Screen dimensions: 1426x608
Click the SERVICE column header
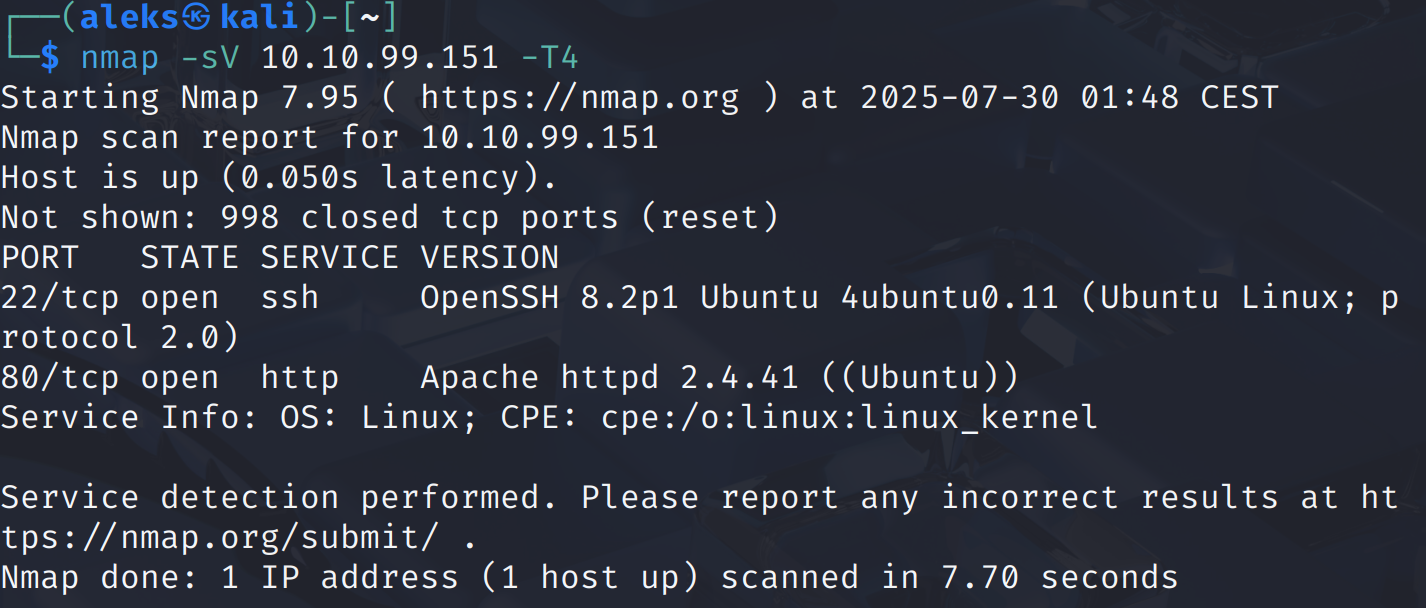coord(330,258)
